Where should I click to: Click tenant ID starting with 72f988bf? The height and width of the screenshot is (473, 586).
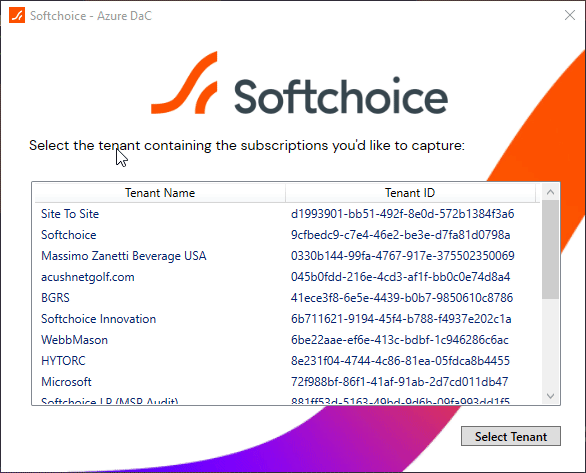pos(400,382)
